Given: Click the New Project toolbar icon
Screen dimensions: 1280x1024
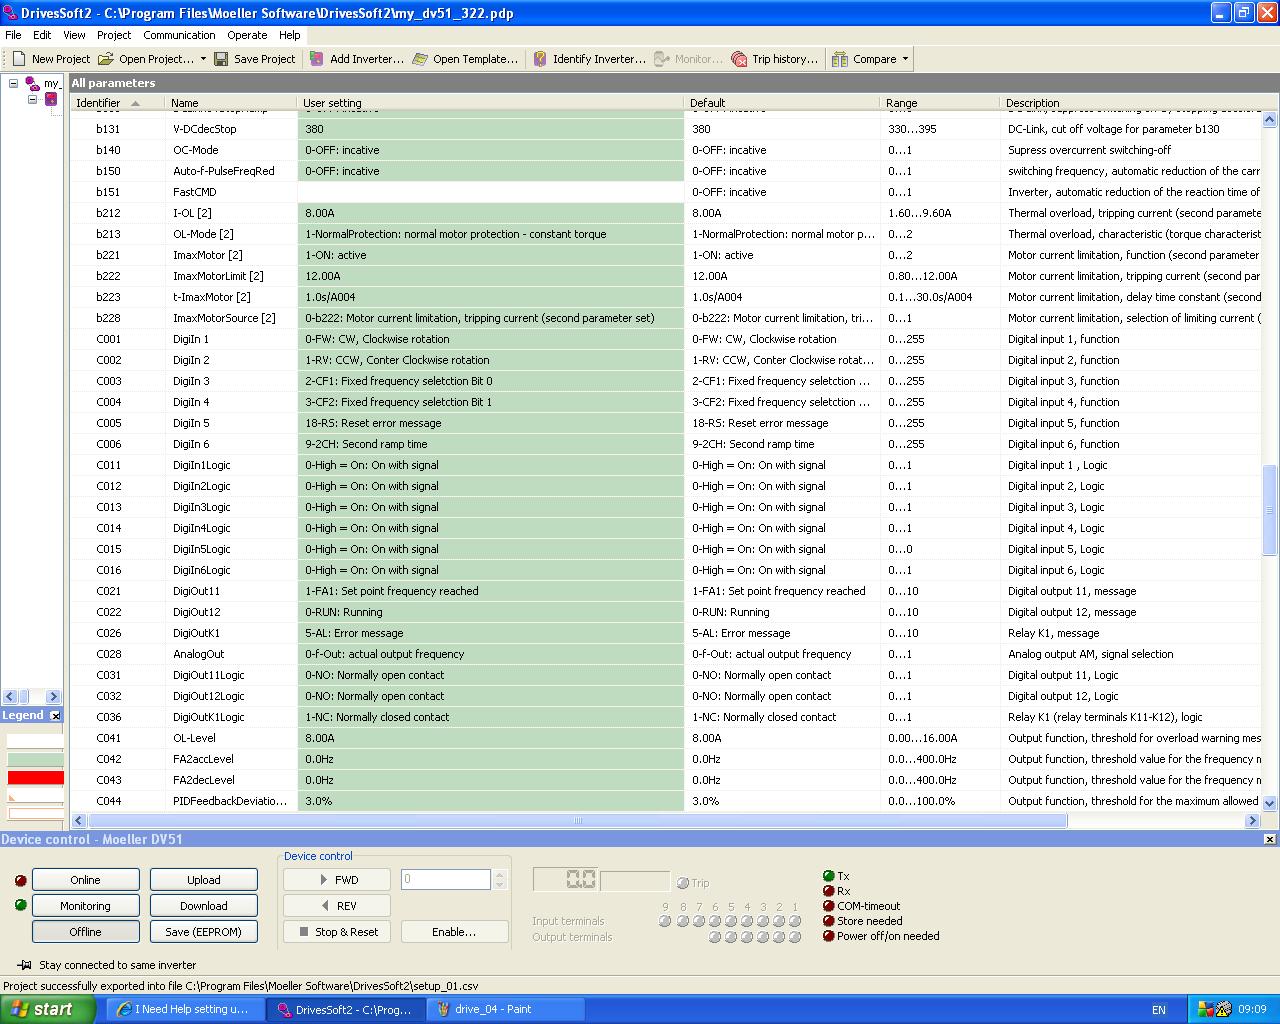Looking at the screenshot, I should [19, 59].
